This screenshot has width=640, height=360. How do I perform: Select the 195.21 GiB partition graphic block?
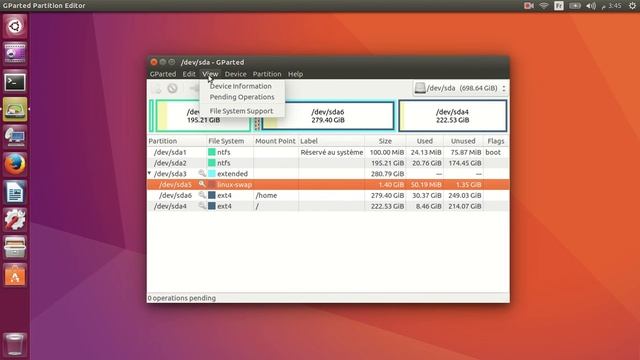[x=203, y=116]
